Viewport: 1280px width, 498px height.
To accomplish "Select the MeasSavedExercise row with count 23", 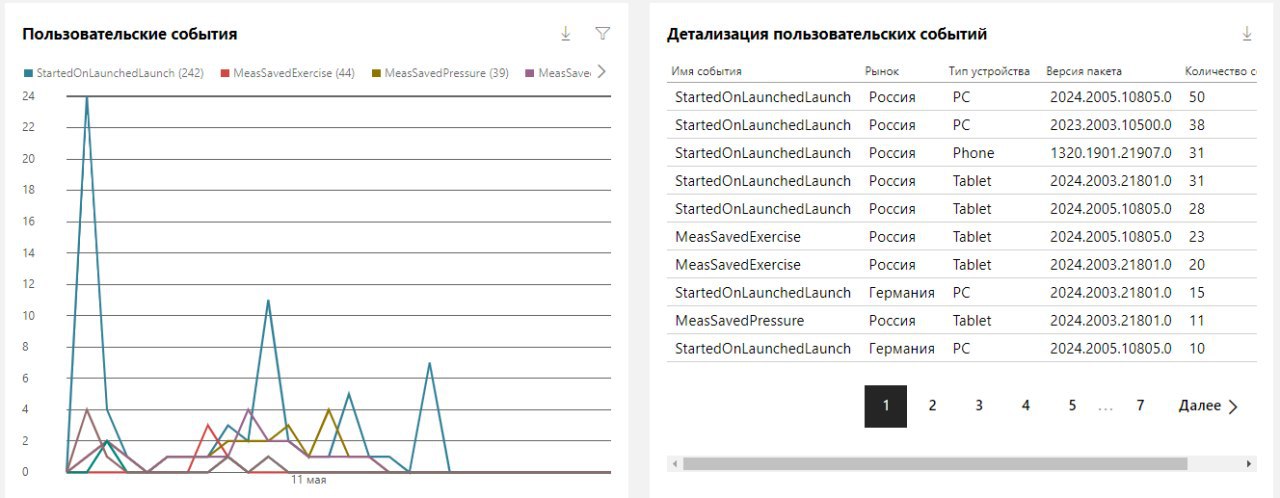I will coord(962,237).
